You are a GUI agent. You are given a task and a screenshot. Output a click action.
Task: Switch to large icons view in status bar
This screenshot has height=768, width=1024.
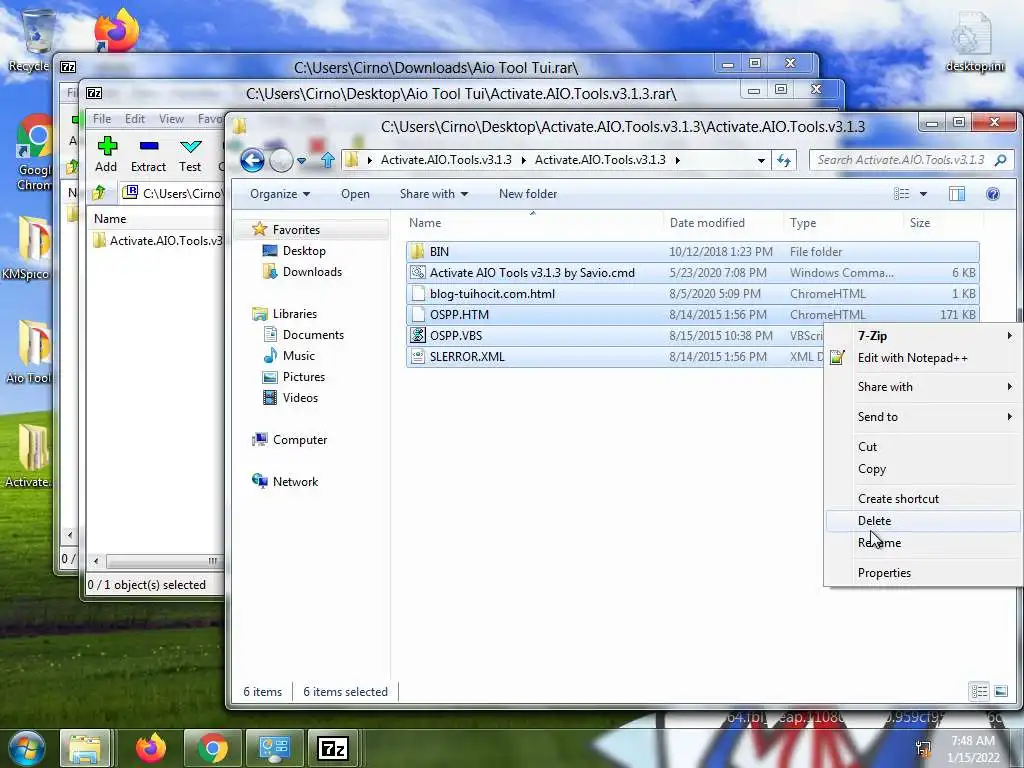(1000, 691)
